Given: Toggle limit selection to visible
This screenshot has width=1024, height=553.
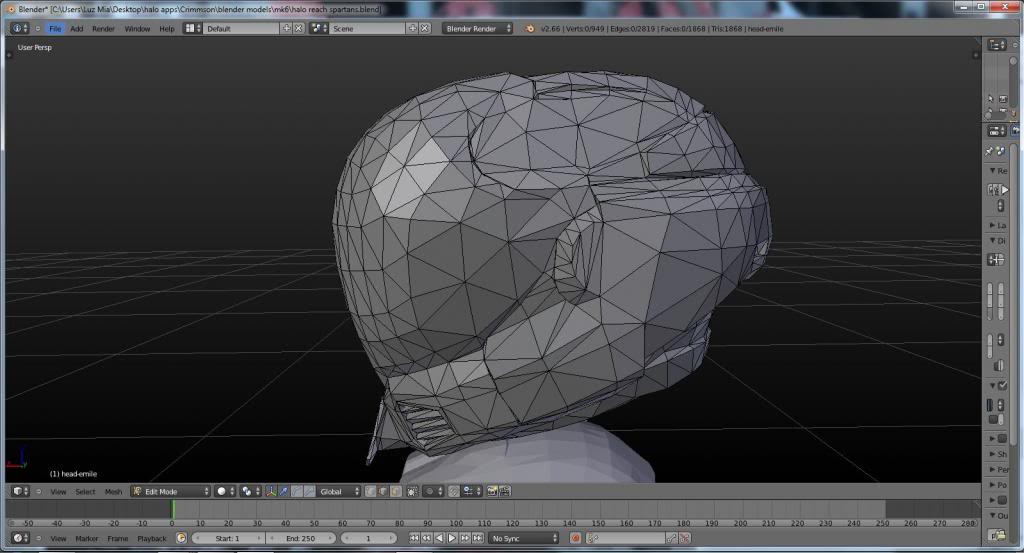Looking at the screenshot, I should point(412,491).
